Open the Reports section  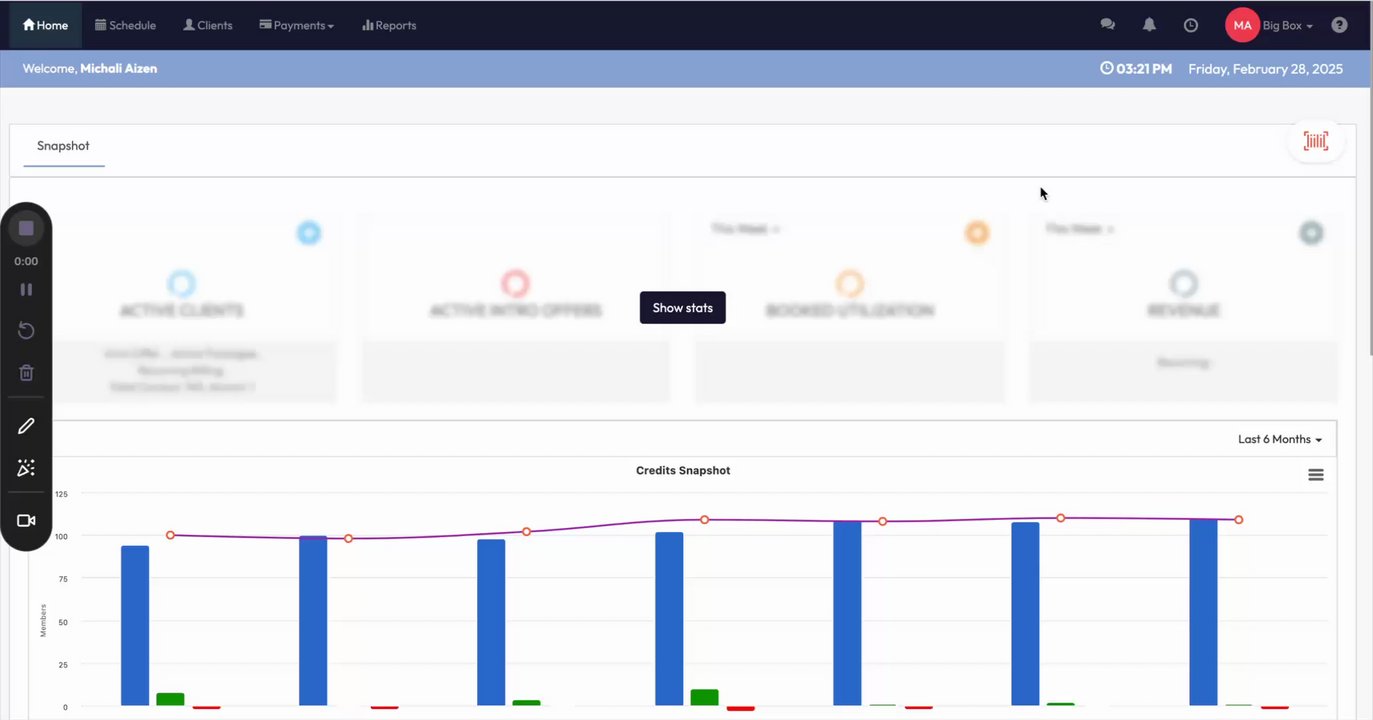pos(389,25)
